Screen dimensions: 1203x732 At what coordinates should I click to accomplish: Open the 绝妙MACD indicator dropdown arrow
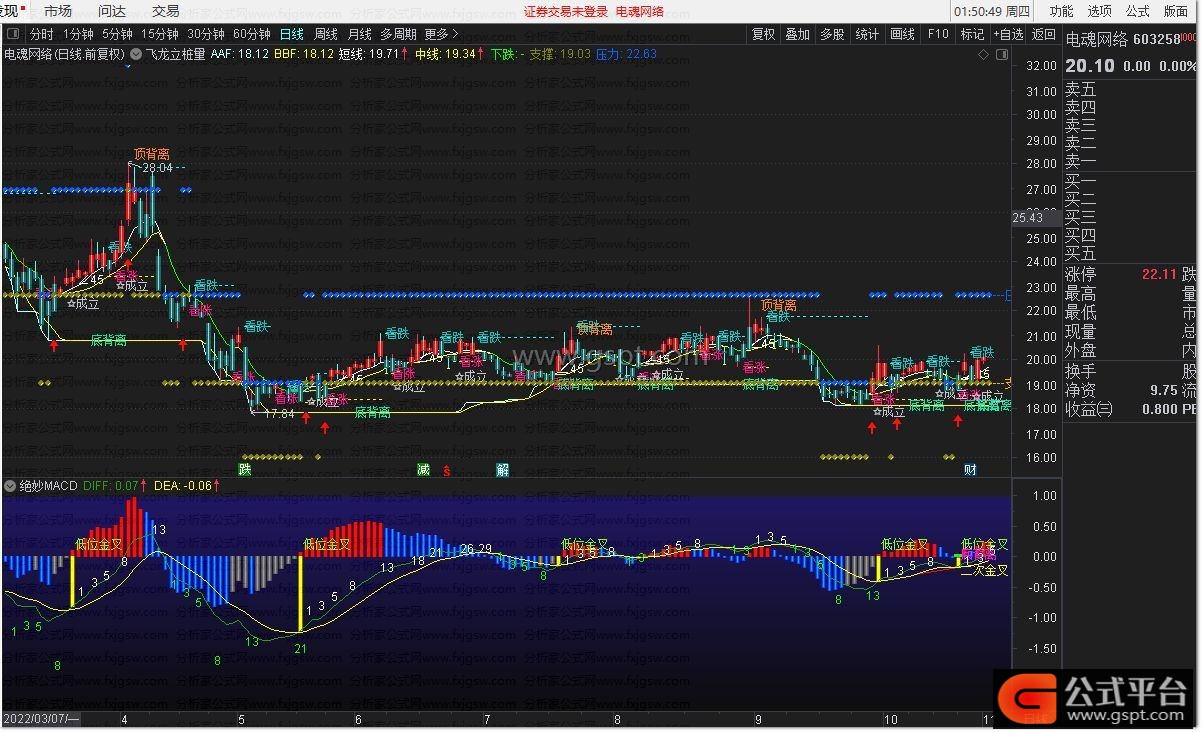click(11, 486)
